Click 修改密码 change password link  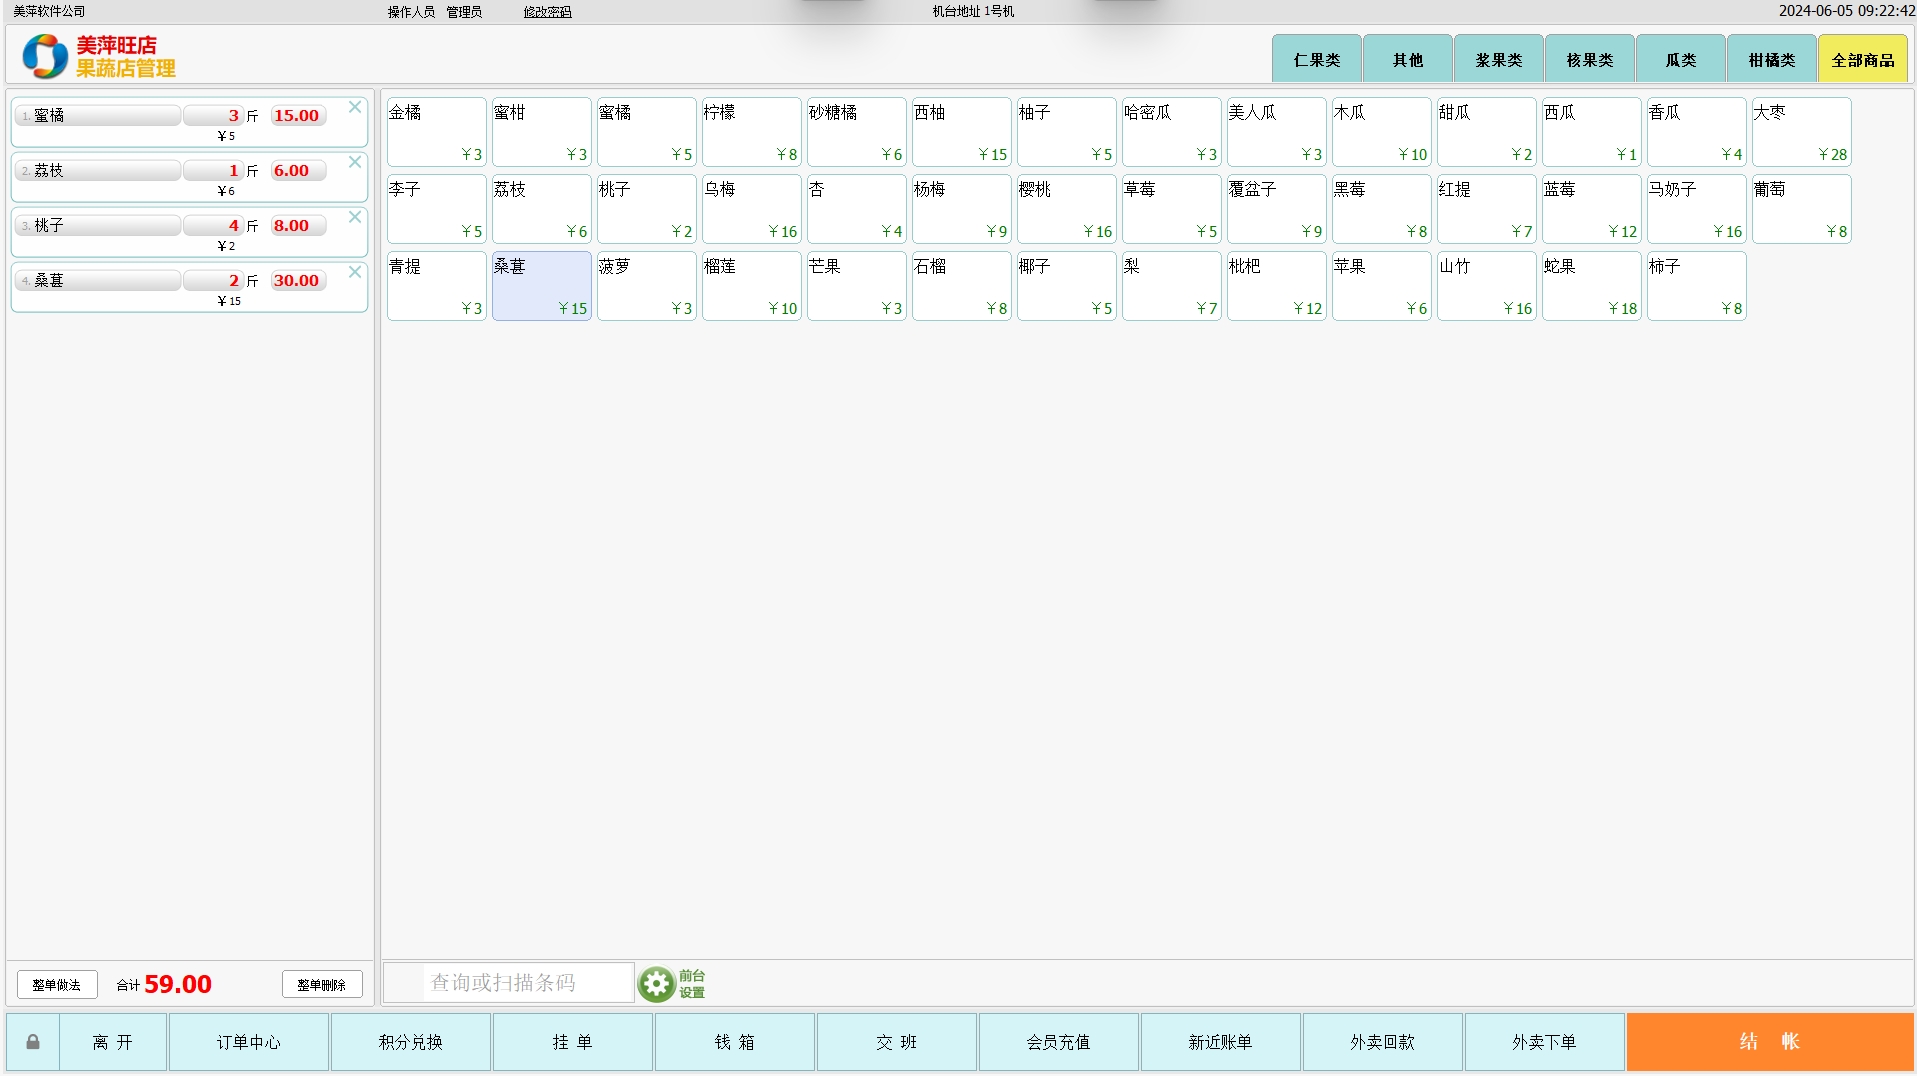tap(547, 12)
